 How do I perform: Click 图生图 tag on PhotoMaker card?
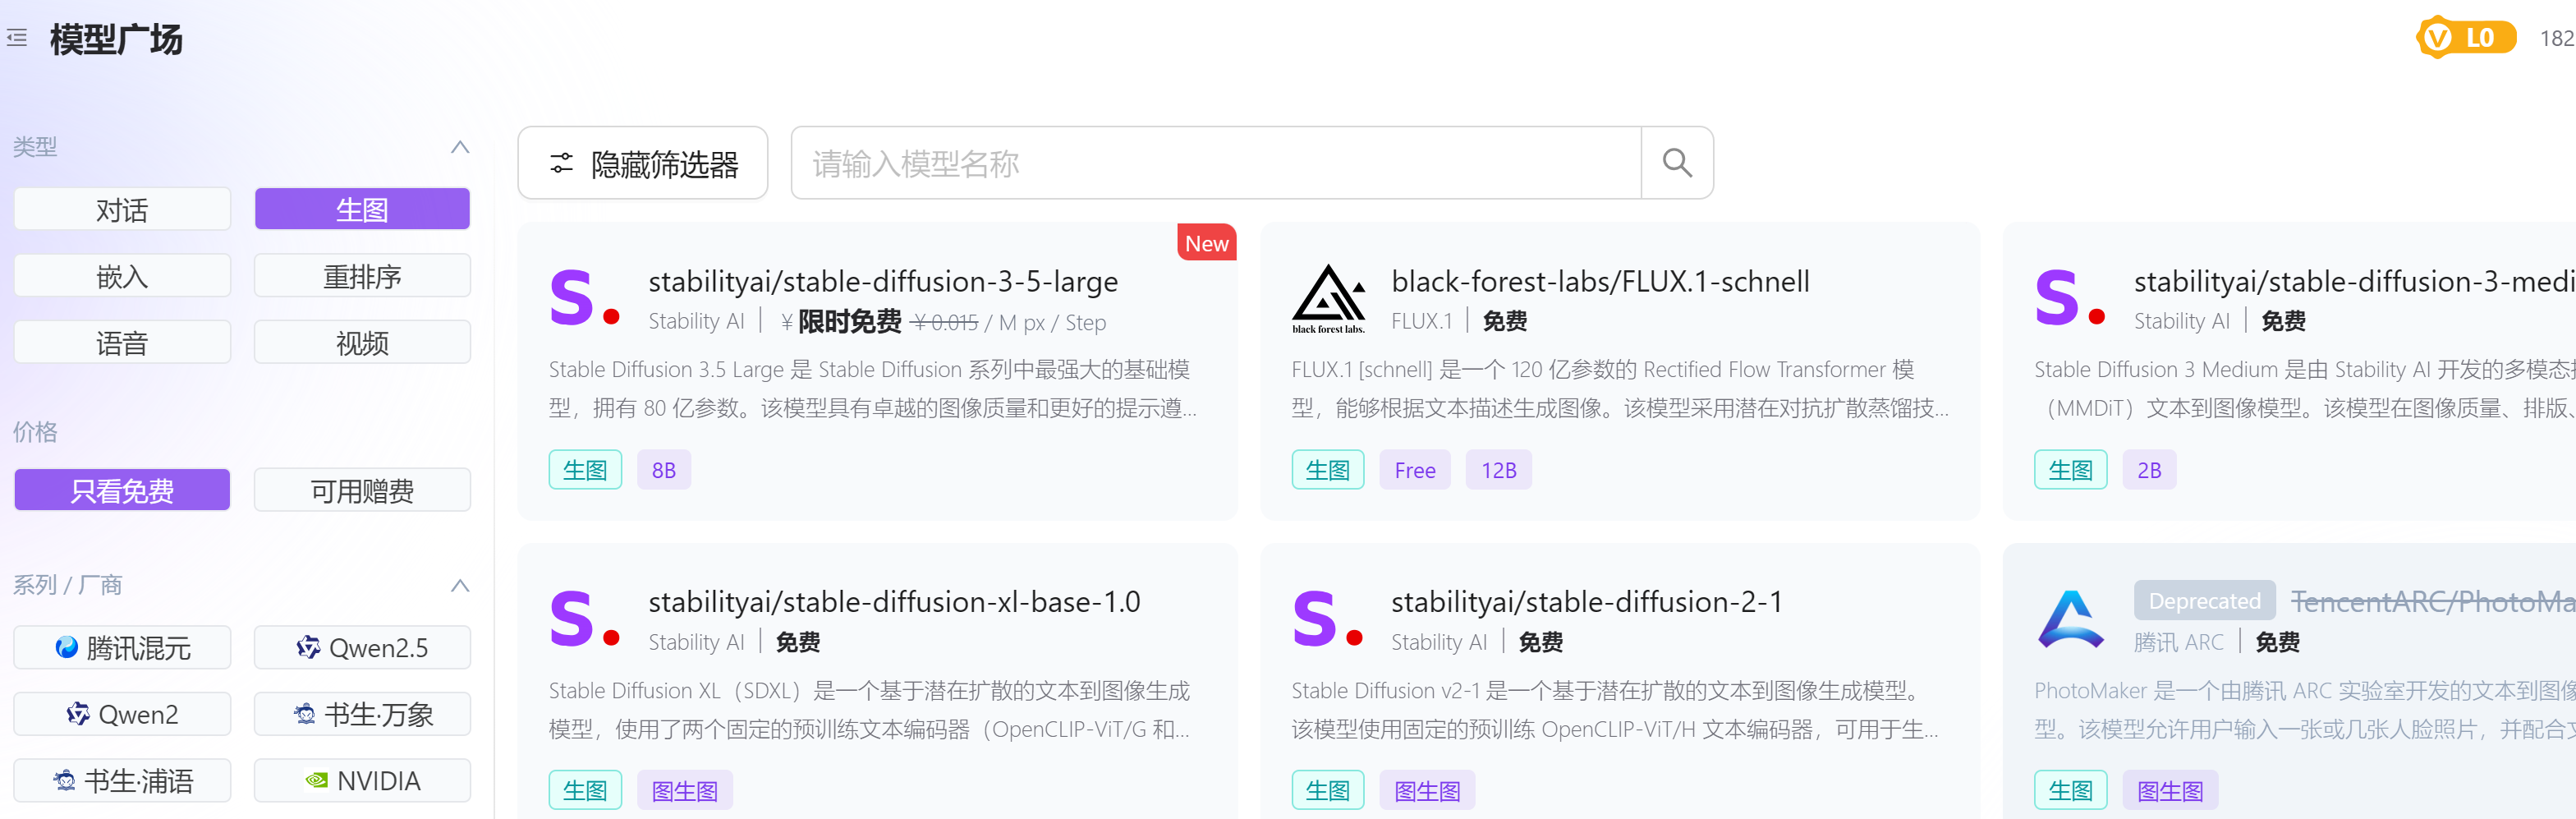click(2170, 791)
